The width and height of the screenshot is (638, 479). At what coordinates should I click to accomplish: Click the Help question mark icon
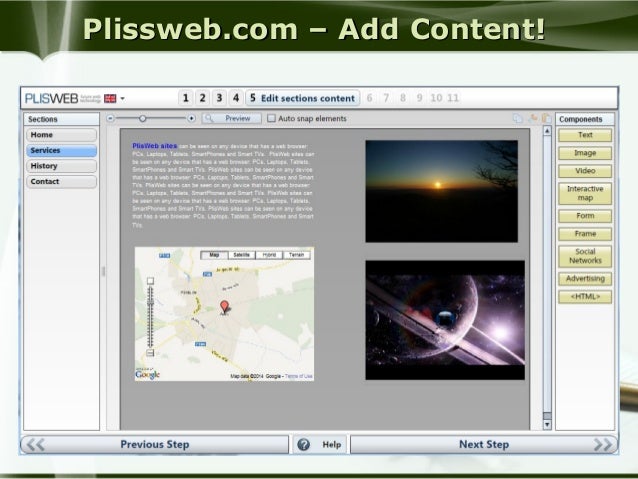pos(304,444)
